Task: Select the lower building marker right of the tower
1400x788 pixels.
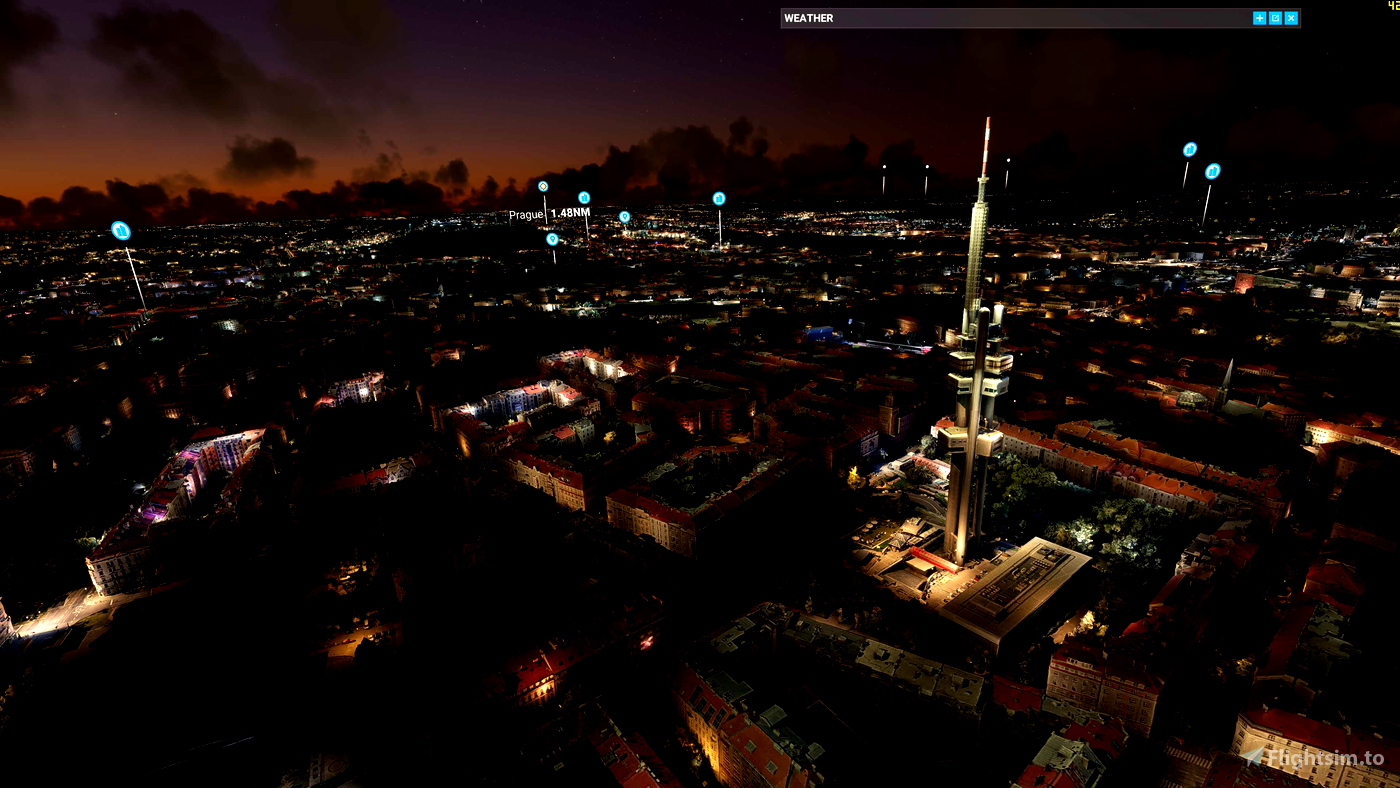Action: point(1212,171)
